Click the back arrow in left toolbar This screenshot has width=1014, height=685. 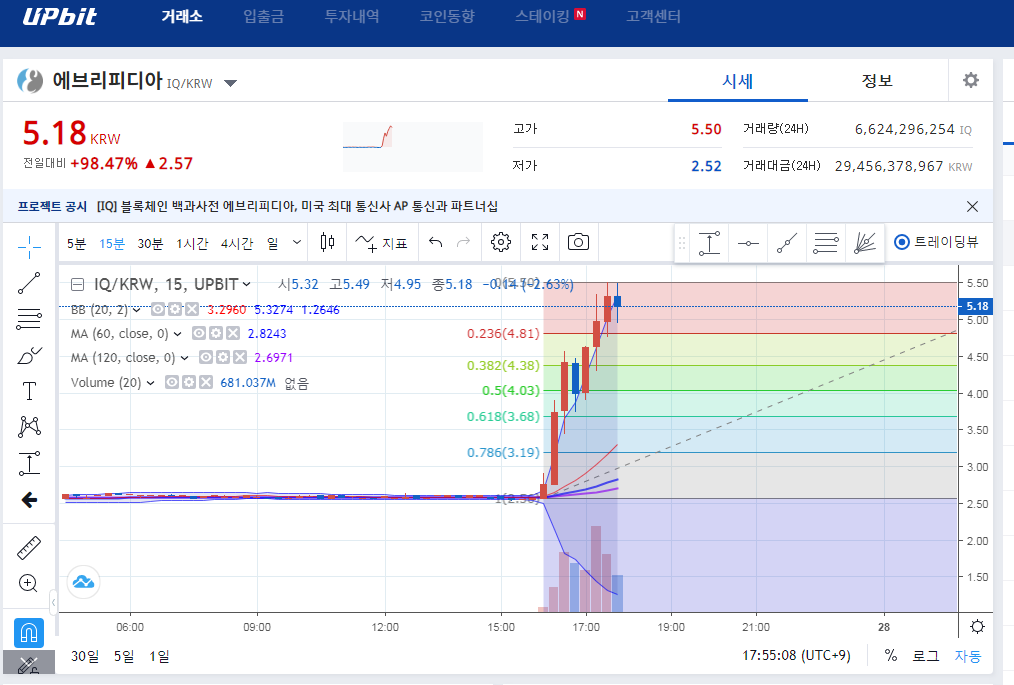tap(29, 499)
